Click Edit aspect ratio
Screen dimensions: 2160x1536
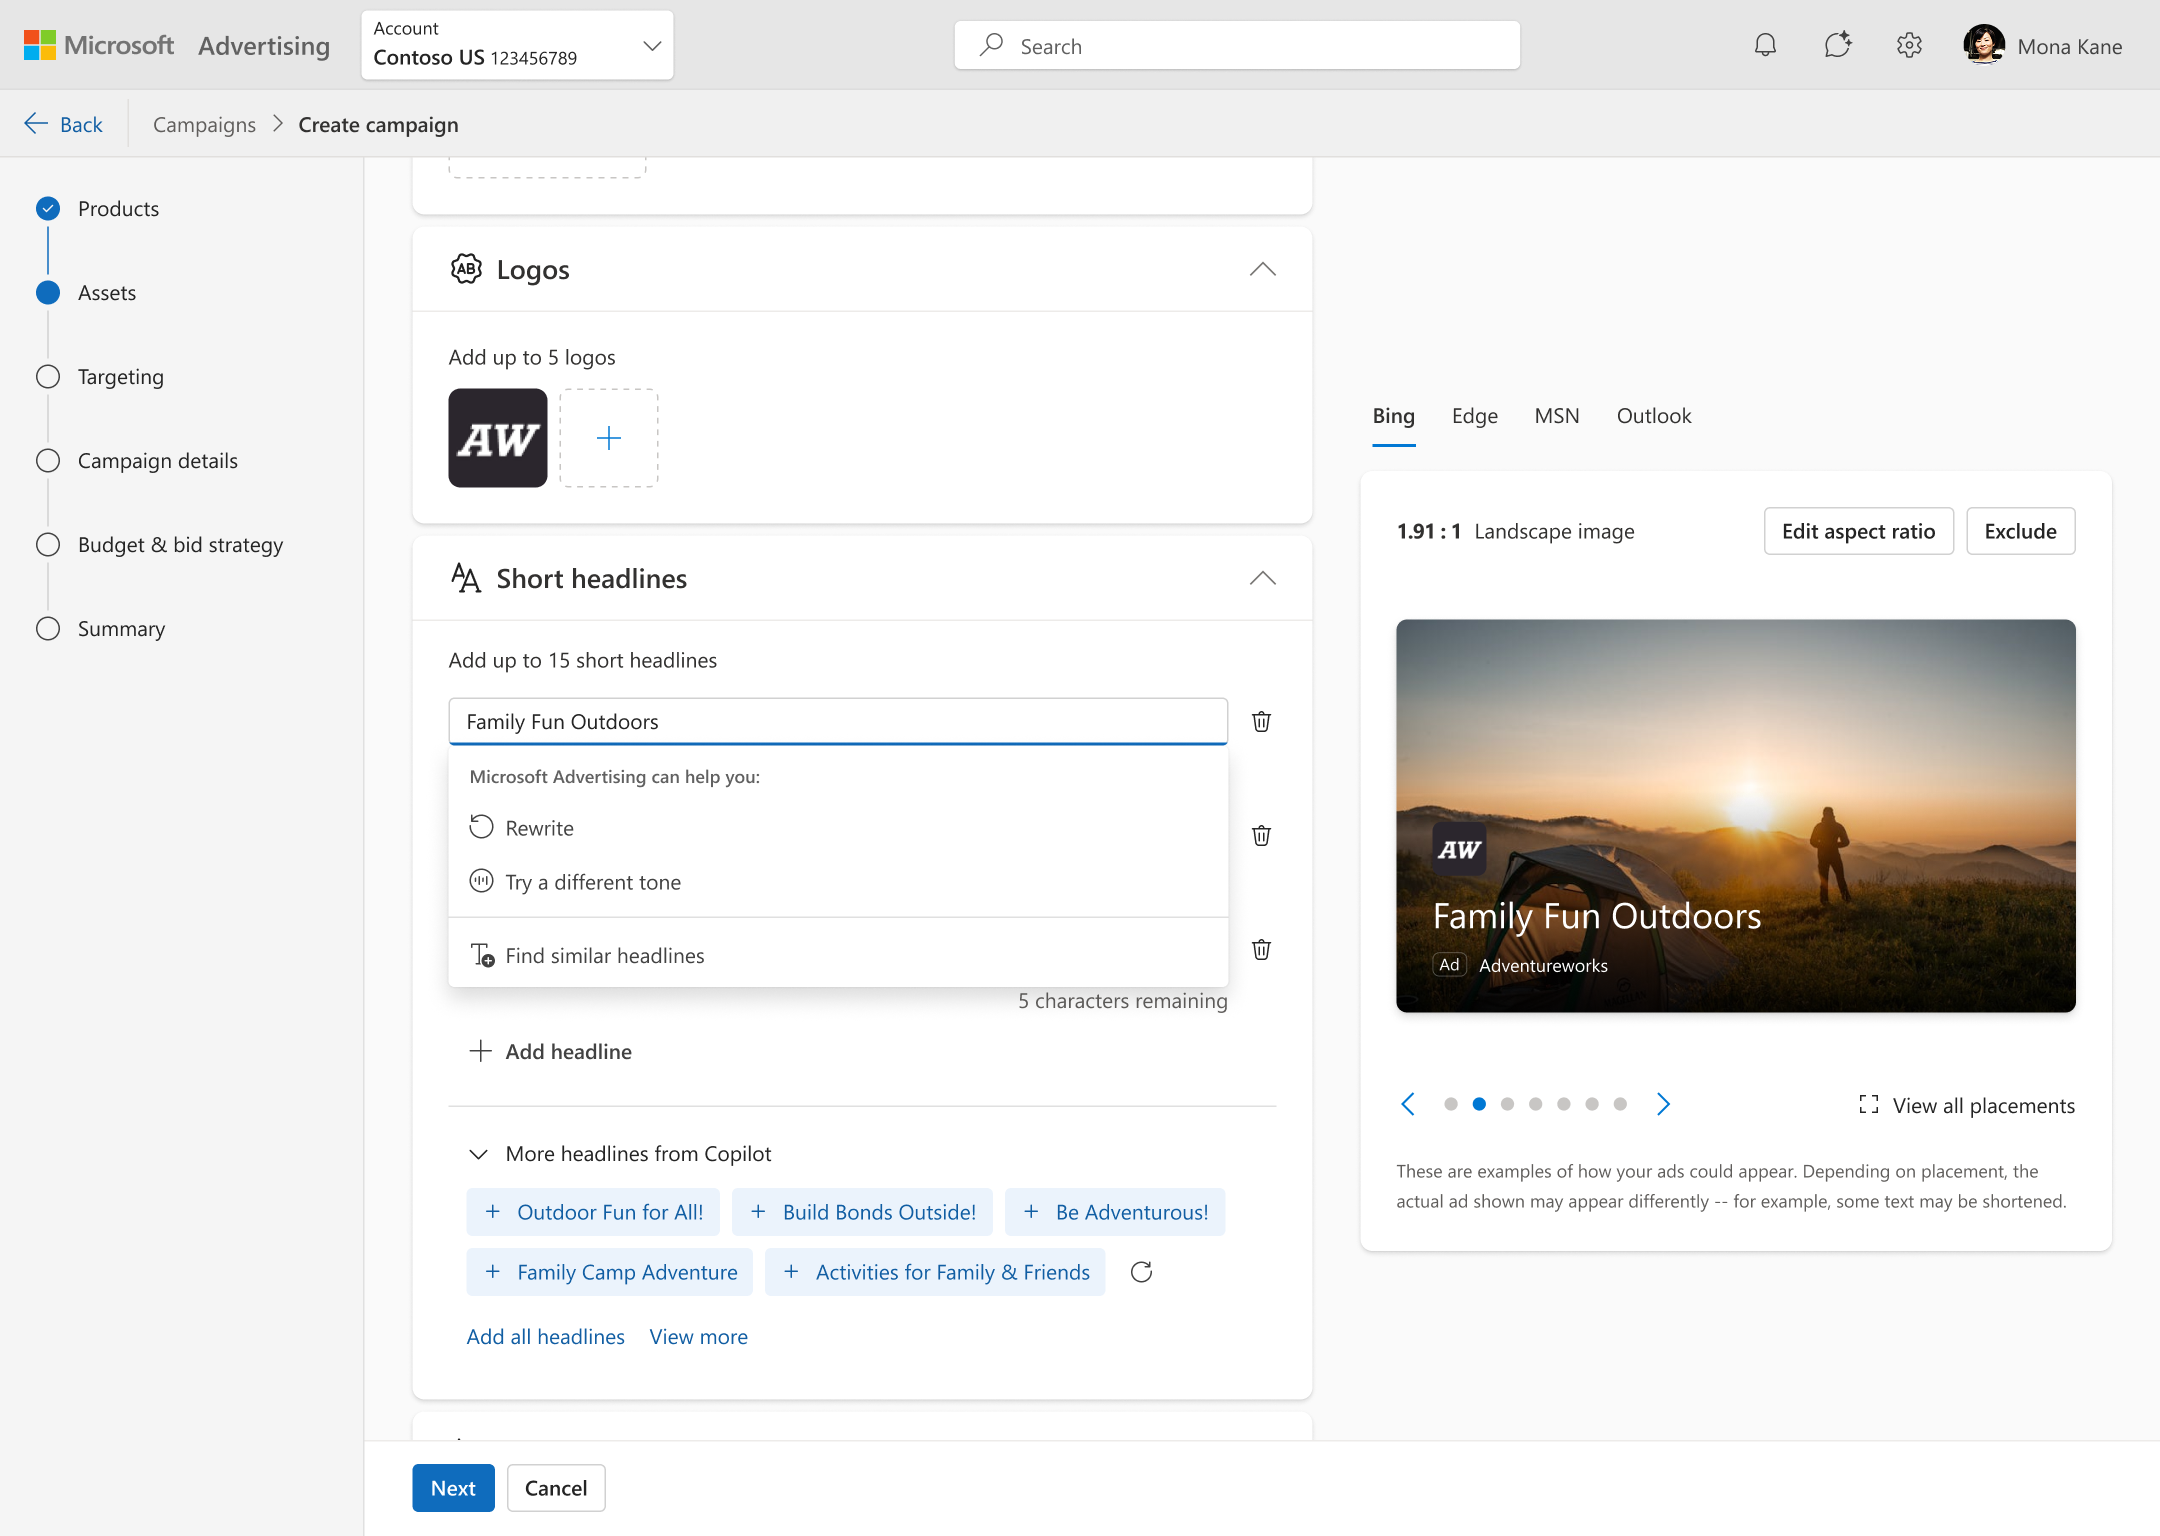click(1858, 531)
